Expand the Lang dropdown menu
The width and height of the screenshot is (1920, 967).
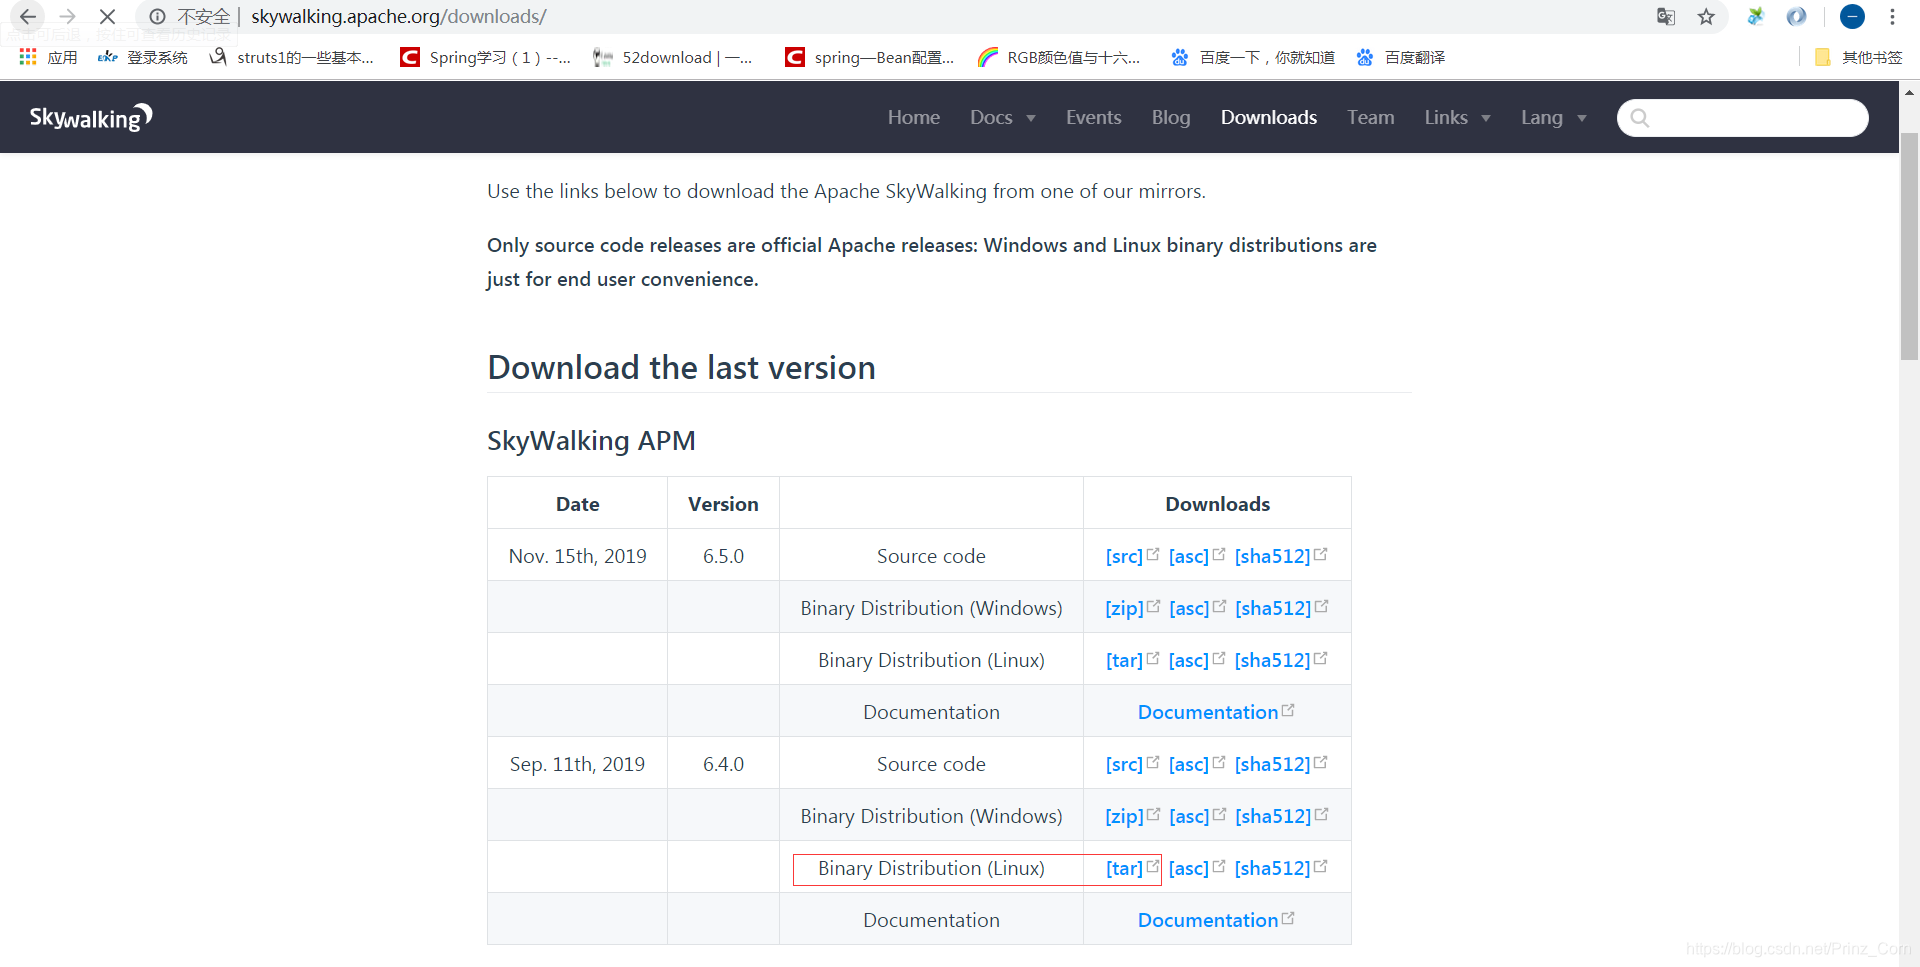(x=1554, y=118)
